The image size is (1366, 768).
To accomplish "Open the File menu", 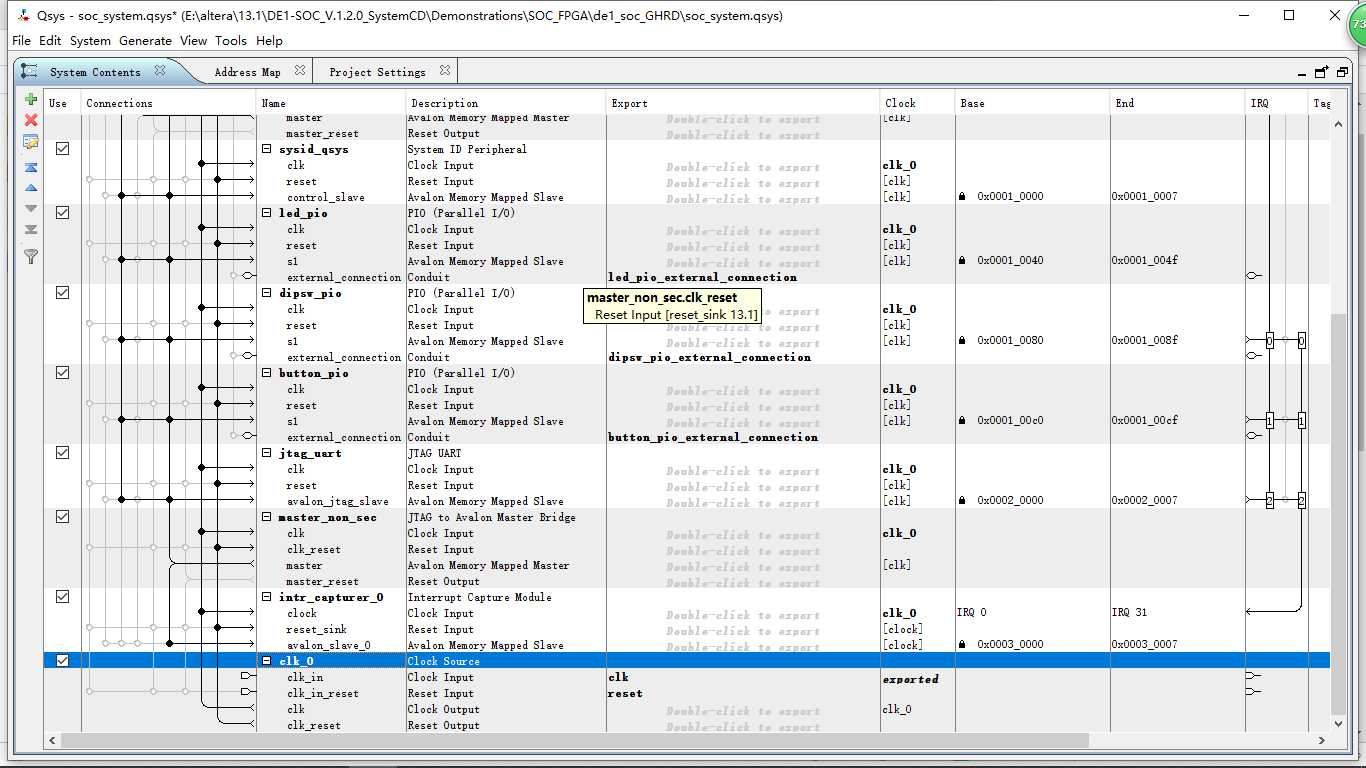I will (x=21, y=41).
